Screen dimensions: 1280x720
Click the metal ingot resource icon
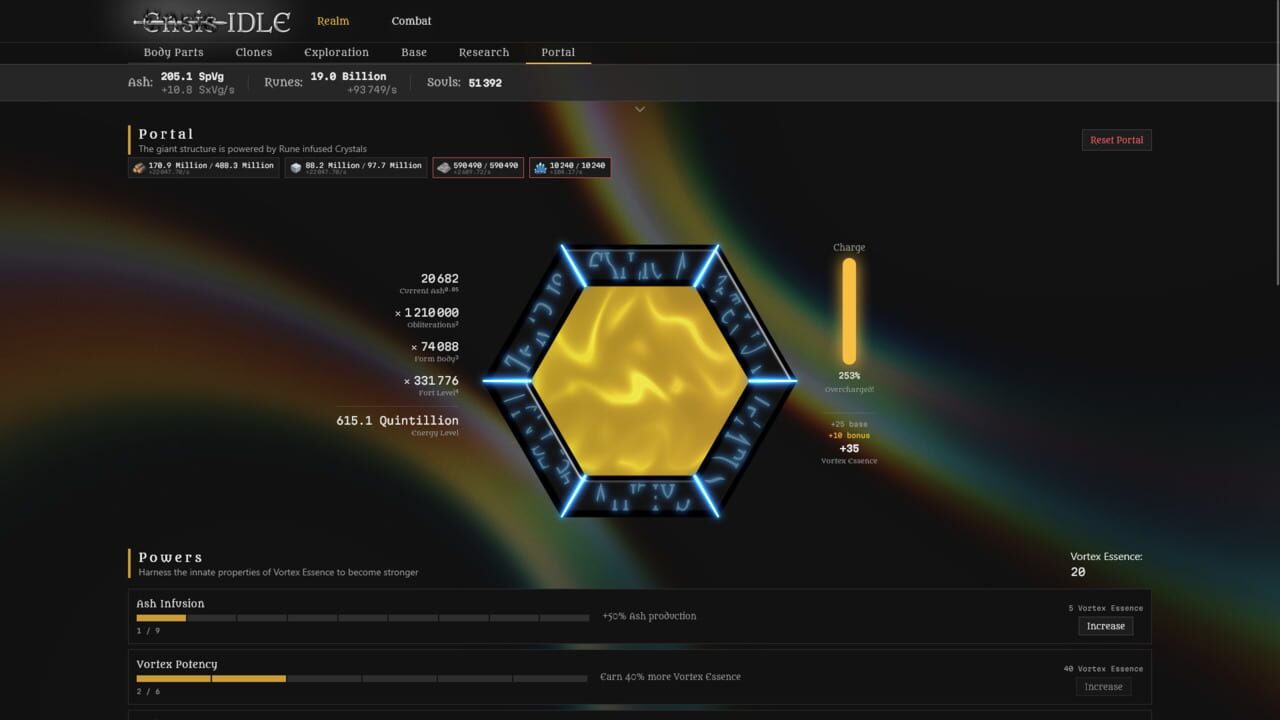(443, 167)
